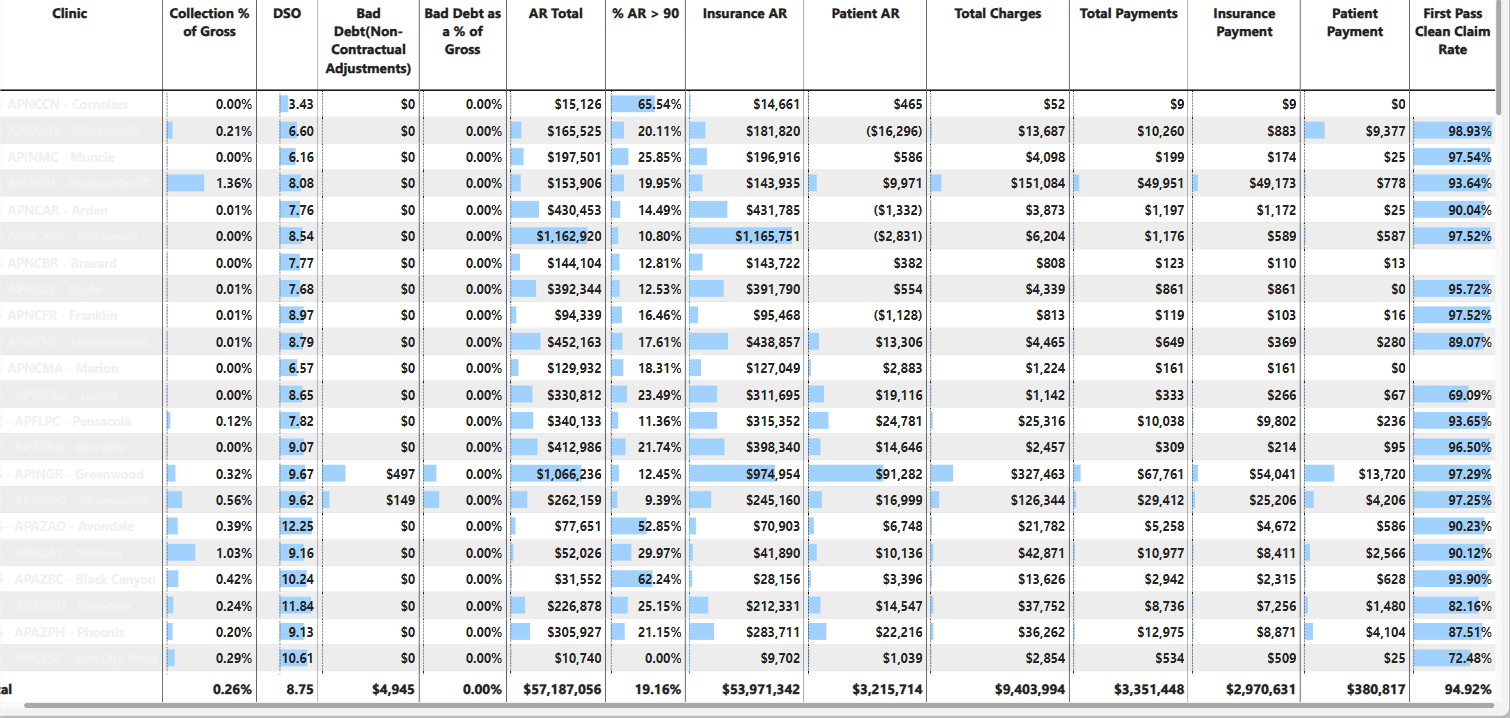Select First Pass Clean Claim Rate header
Screen dimensions: 1510x718
click(1452, 31)
